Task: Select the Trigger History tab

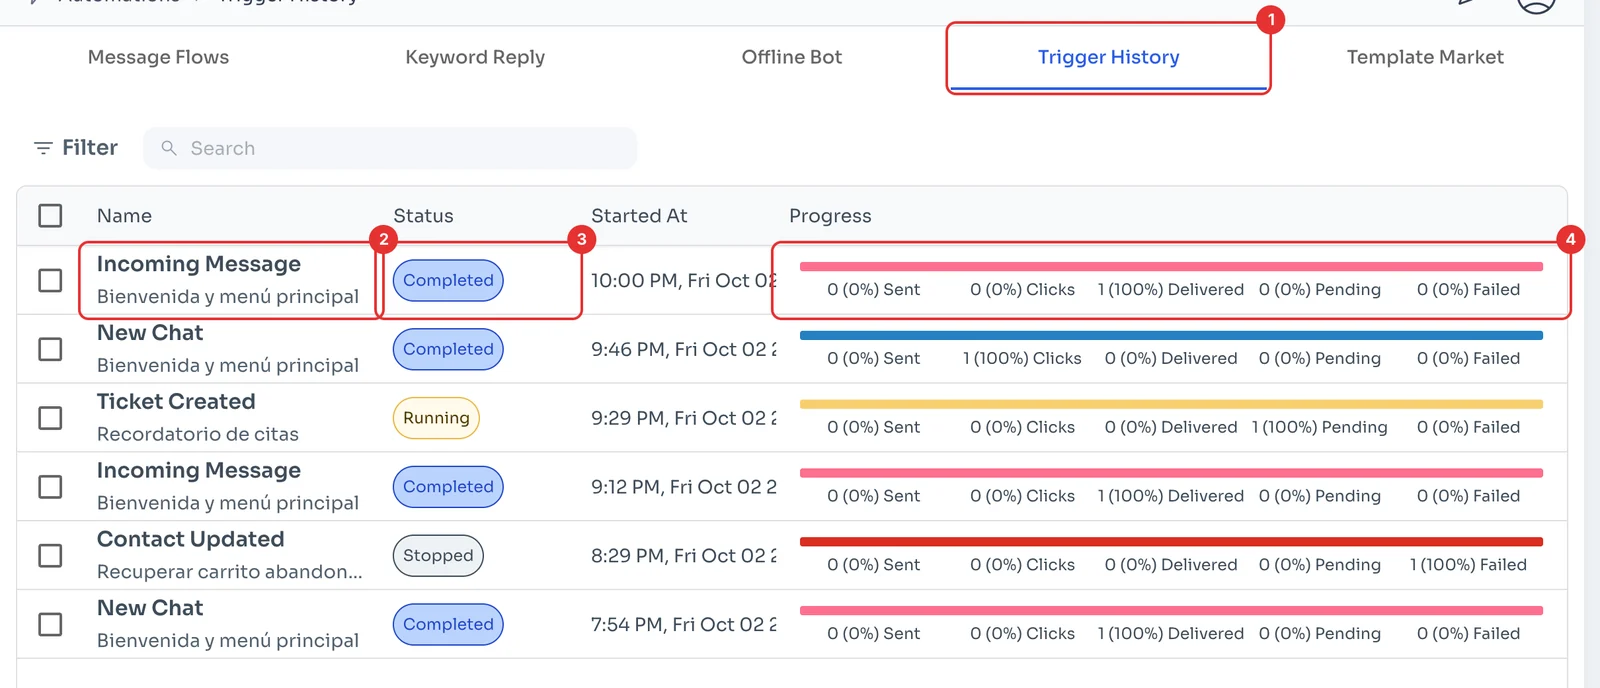Action: click(1108, 57)
